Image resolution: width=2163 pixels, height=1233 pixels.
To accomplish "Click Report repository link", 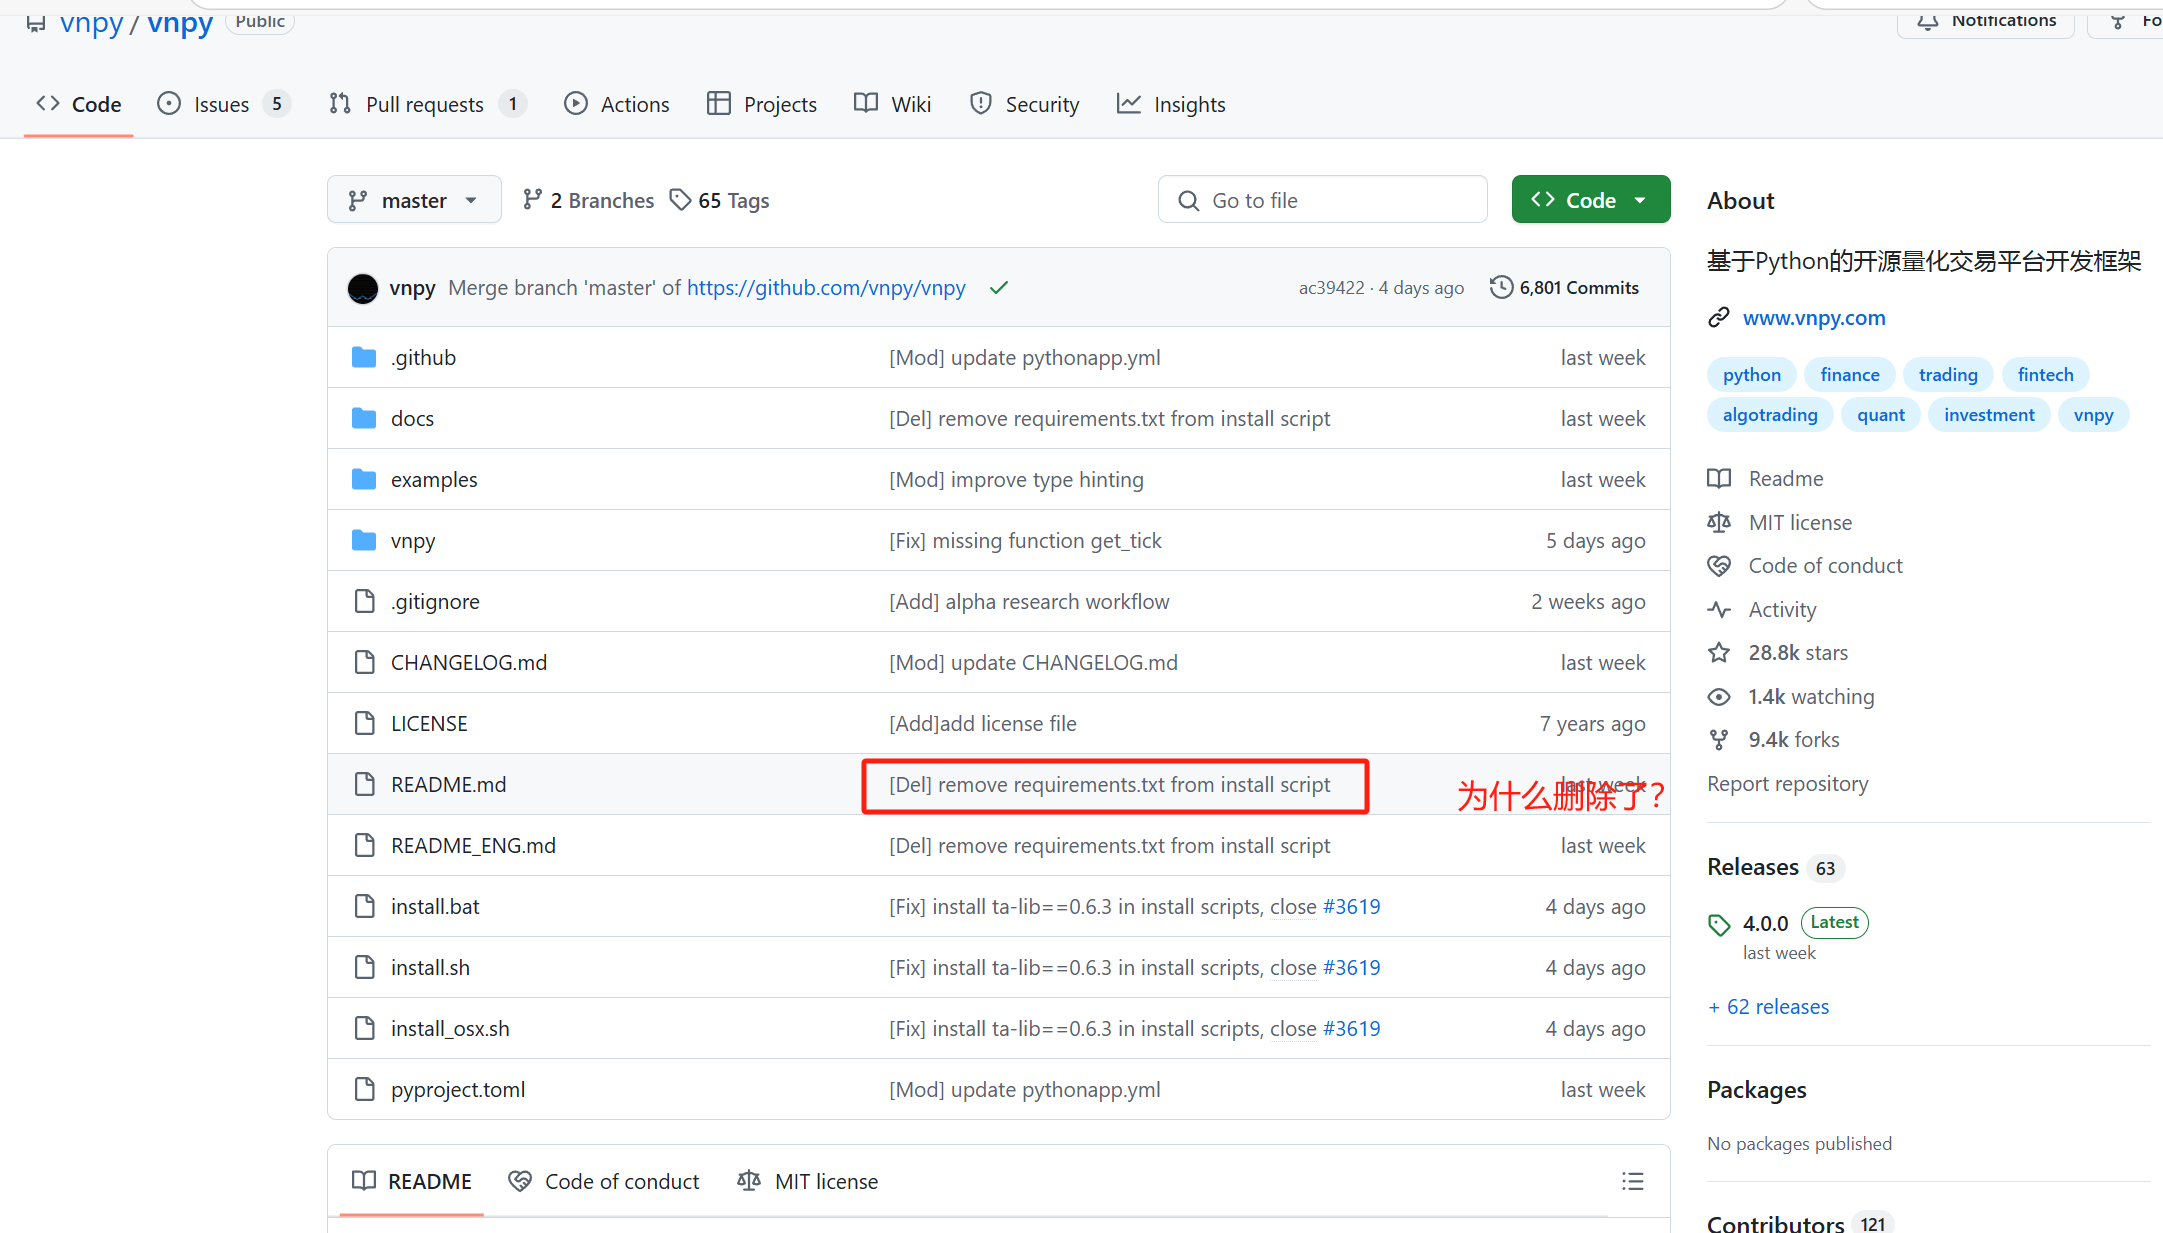I will coord(1787,784).
